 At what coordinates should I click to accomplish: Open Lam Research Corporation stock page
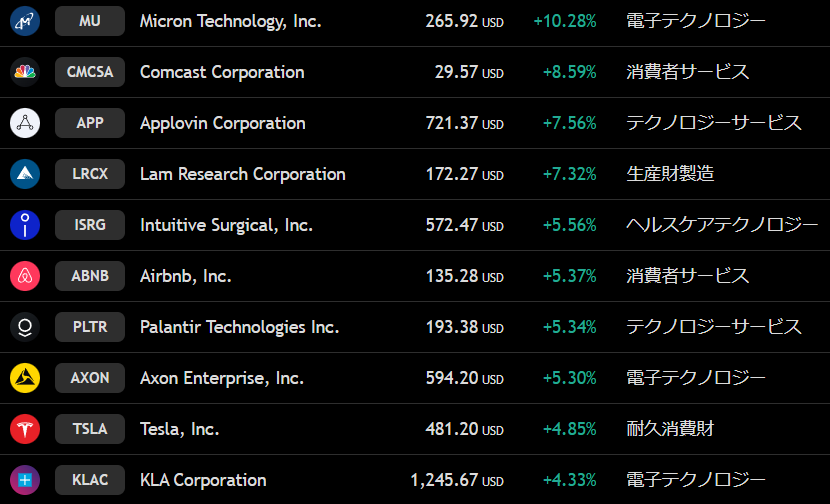pos(242,174)
